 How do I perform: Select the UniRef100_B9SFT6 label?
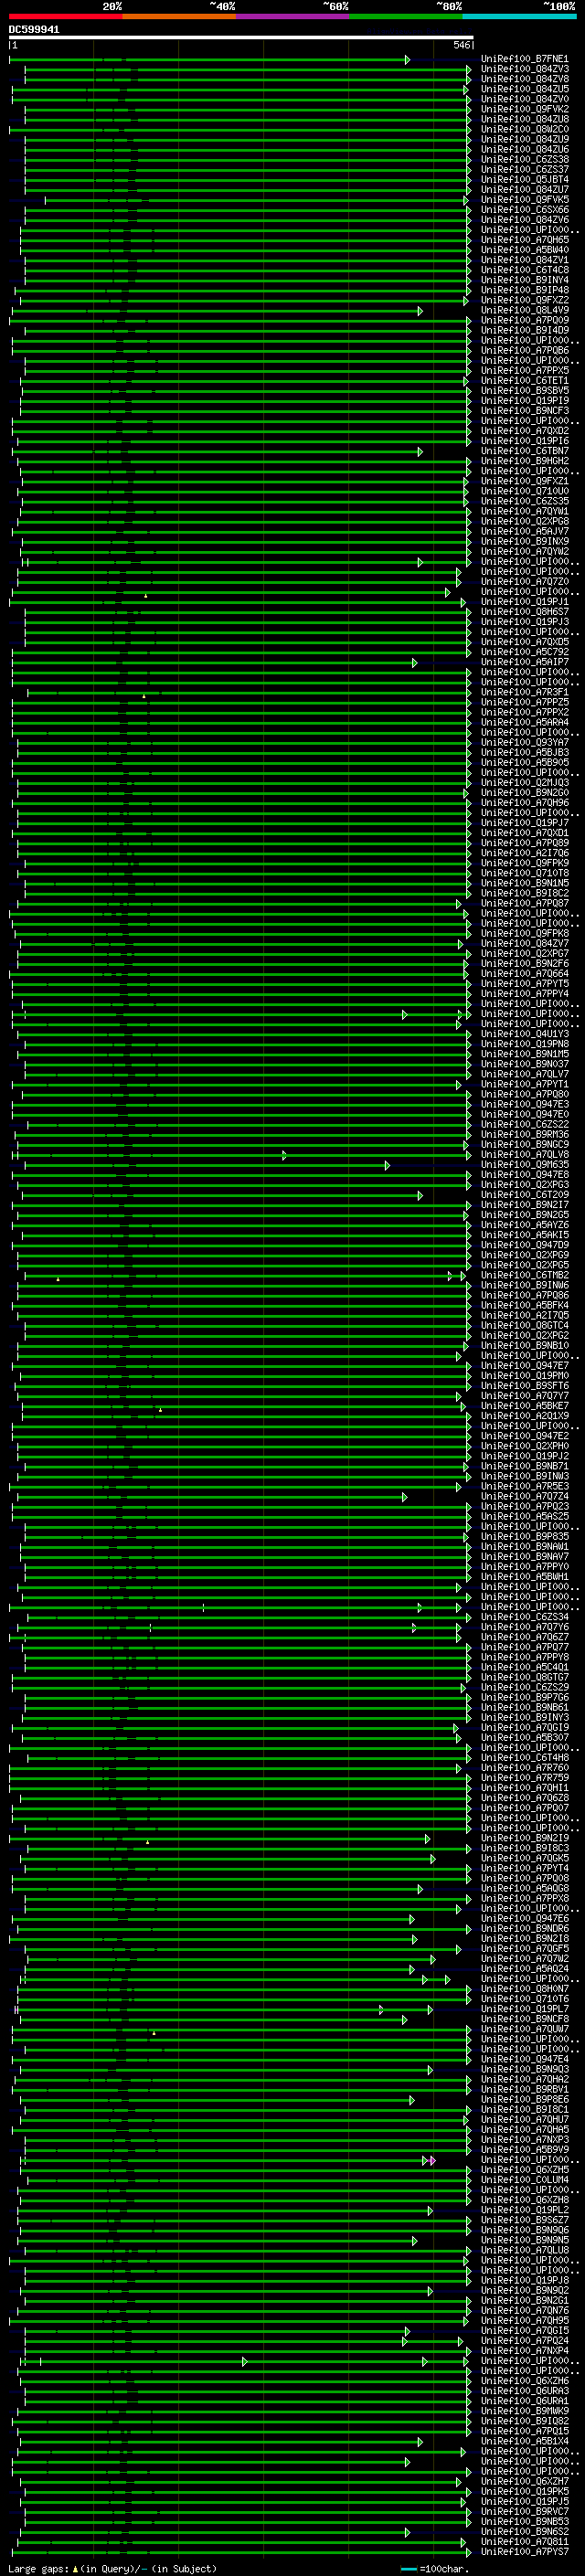tap(525, 1386)
